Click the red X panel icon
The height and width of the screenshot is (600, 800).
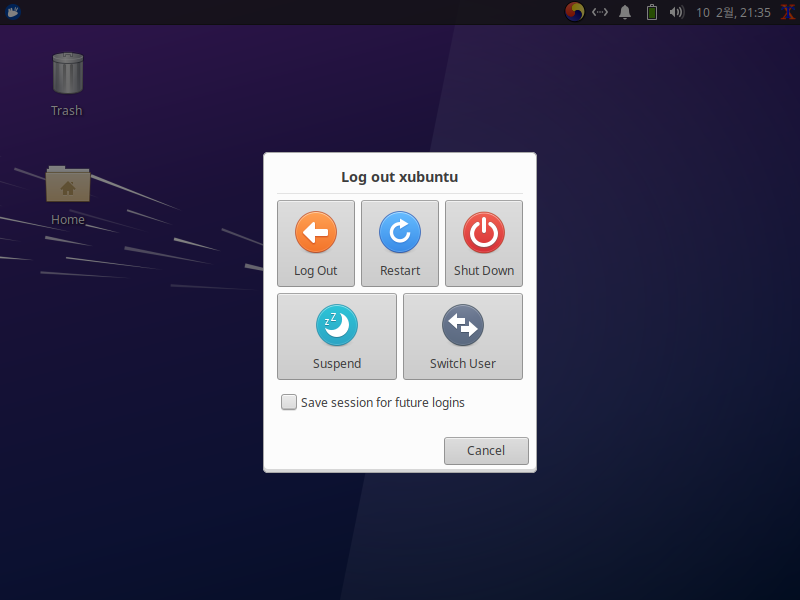[788, 12]
